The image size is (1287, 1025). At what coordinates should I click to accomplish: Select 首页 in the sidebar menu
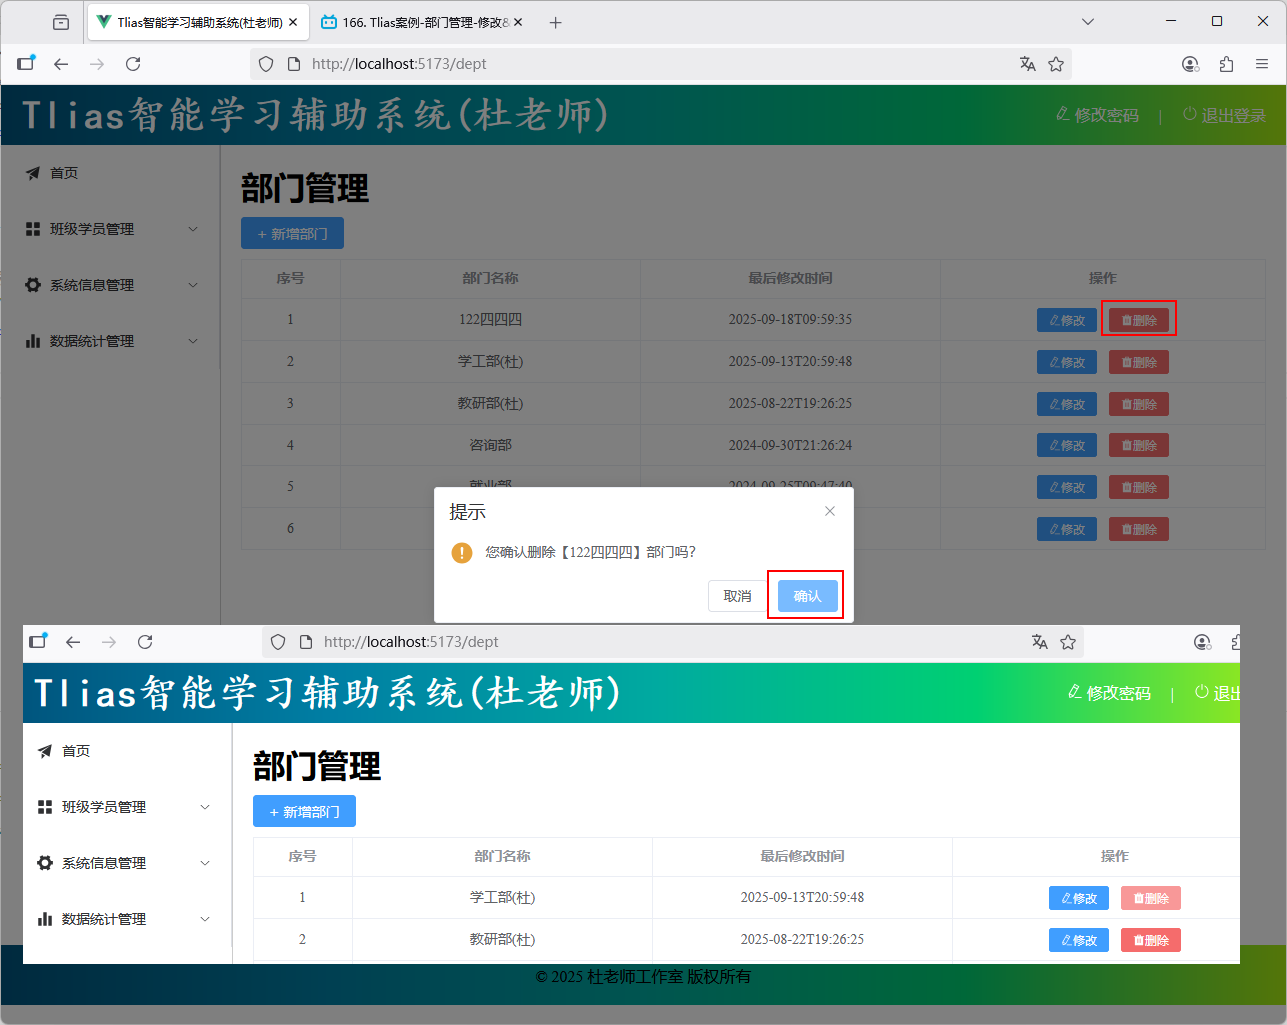click(64, 173)
